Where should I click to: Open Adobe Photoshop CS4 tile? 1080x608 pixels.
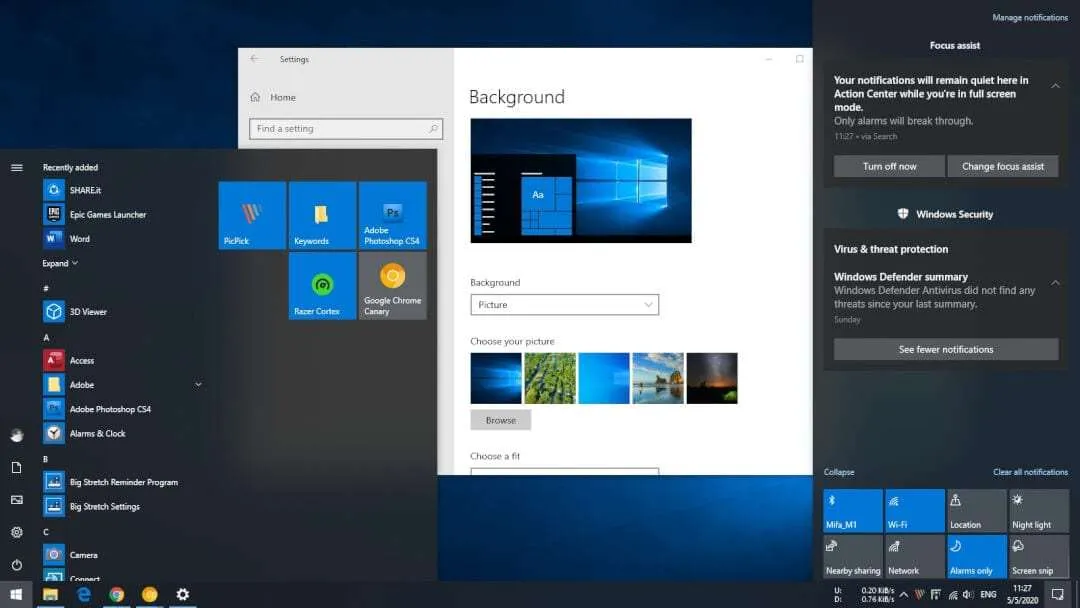[393, 215]
